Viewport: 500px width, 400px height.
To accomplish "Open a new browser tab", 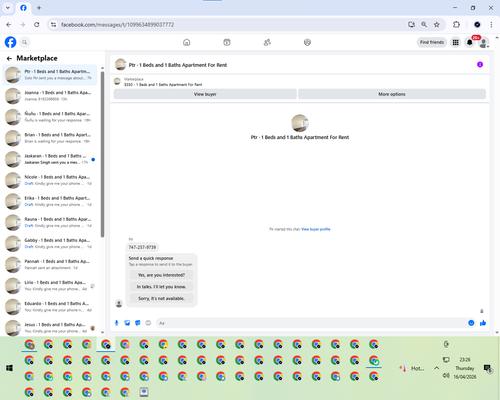I will [39, 8].
